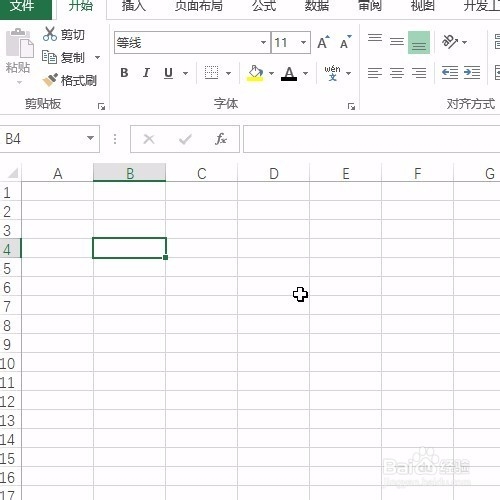Open the font size dropdown arrow
This screenshot has width=500, height=500.
click(x=303, y=42)
